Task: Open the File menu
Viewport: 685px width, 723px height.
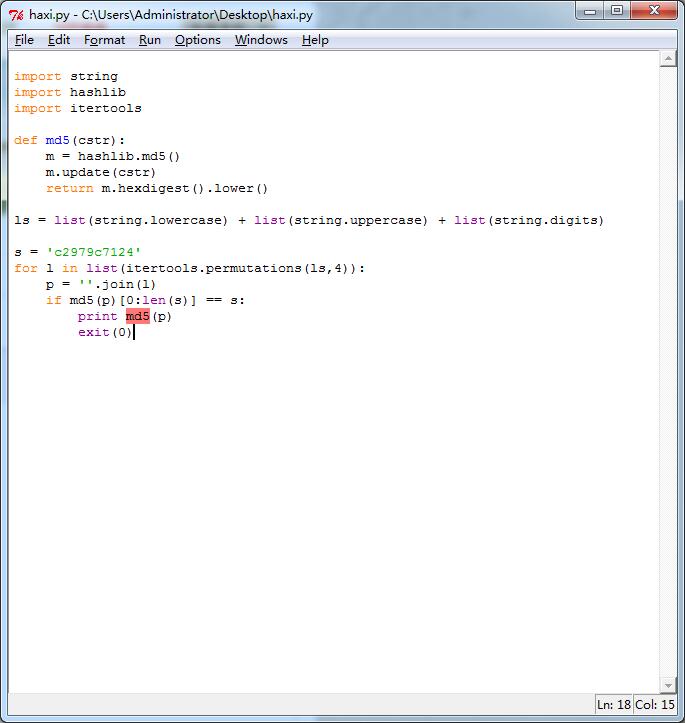Action: click(x=24, y=40)
